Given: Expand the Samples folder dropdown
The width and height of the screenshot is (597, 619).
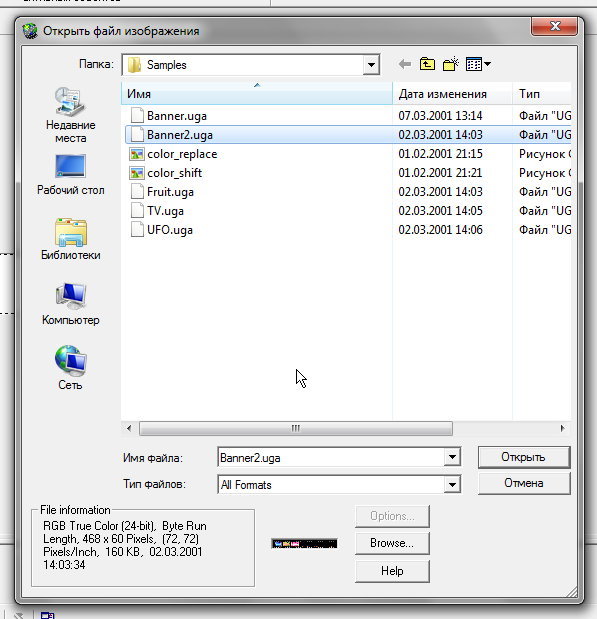Looking at the screenshot, I should tap(371, 65).
